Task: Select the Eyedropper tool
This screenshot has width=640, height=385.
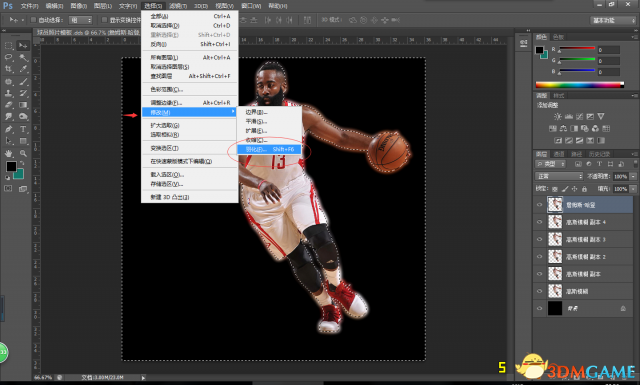Action: tap(23, 69)
